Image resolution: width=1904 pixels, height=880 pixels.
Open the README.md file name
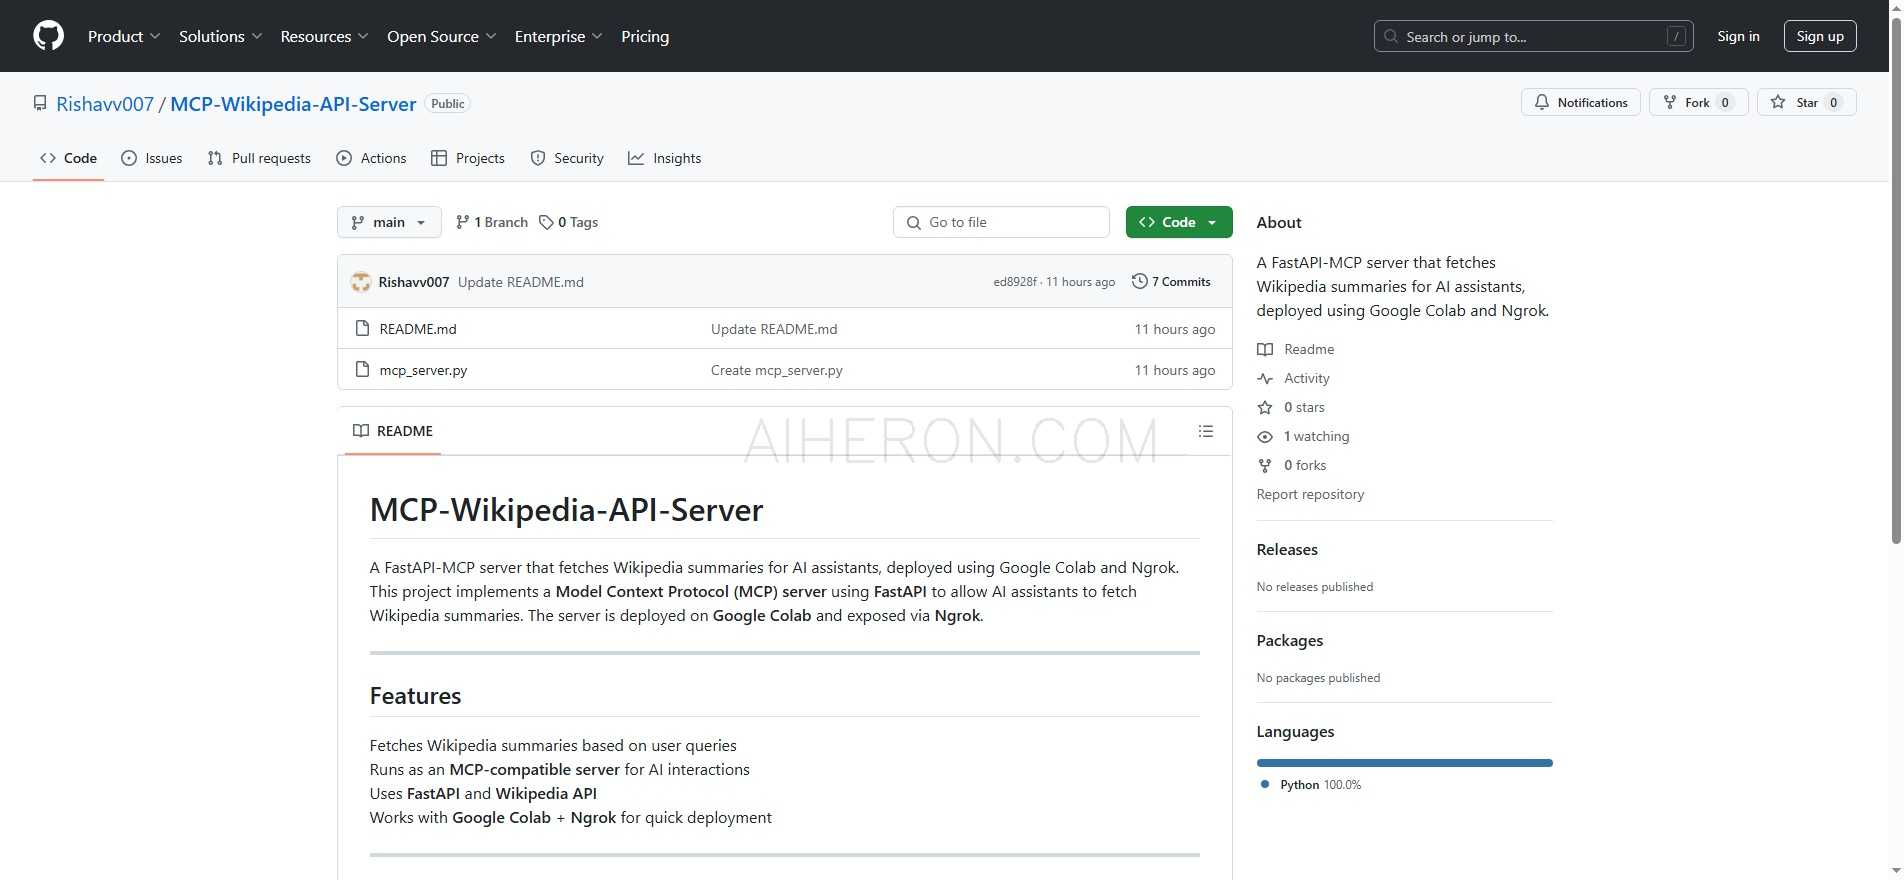pyautogui.click(x=418, y=329)
